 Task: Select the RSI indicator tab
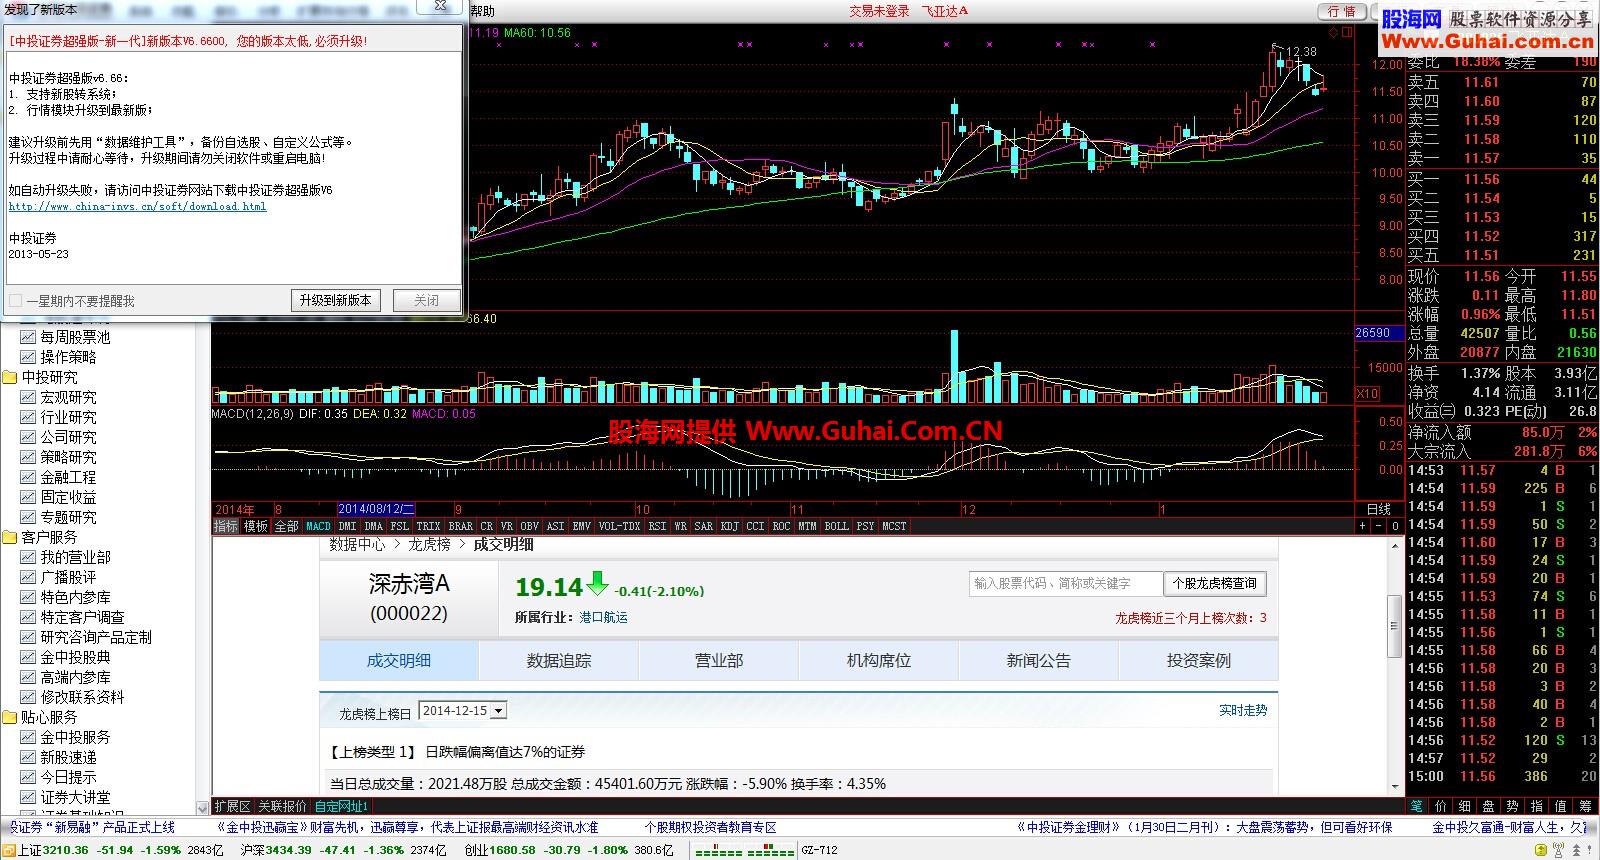tap(657, 526)
